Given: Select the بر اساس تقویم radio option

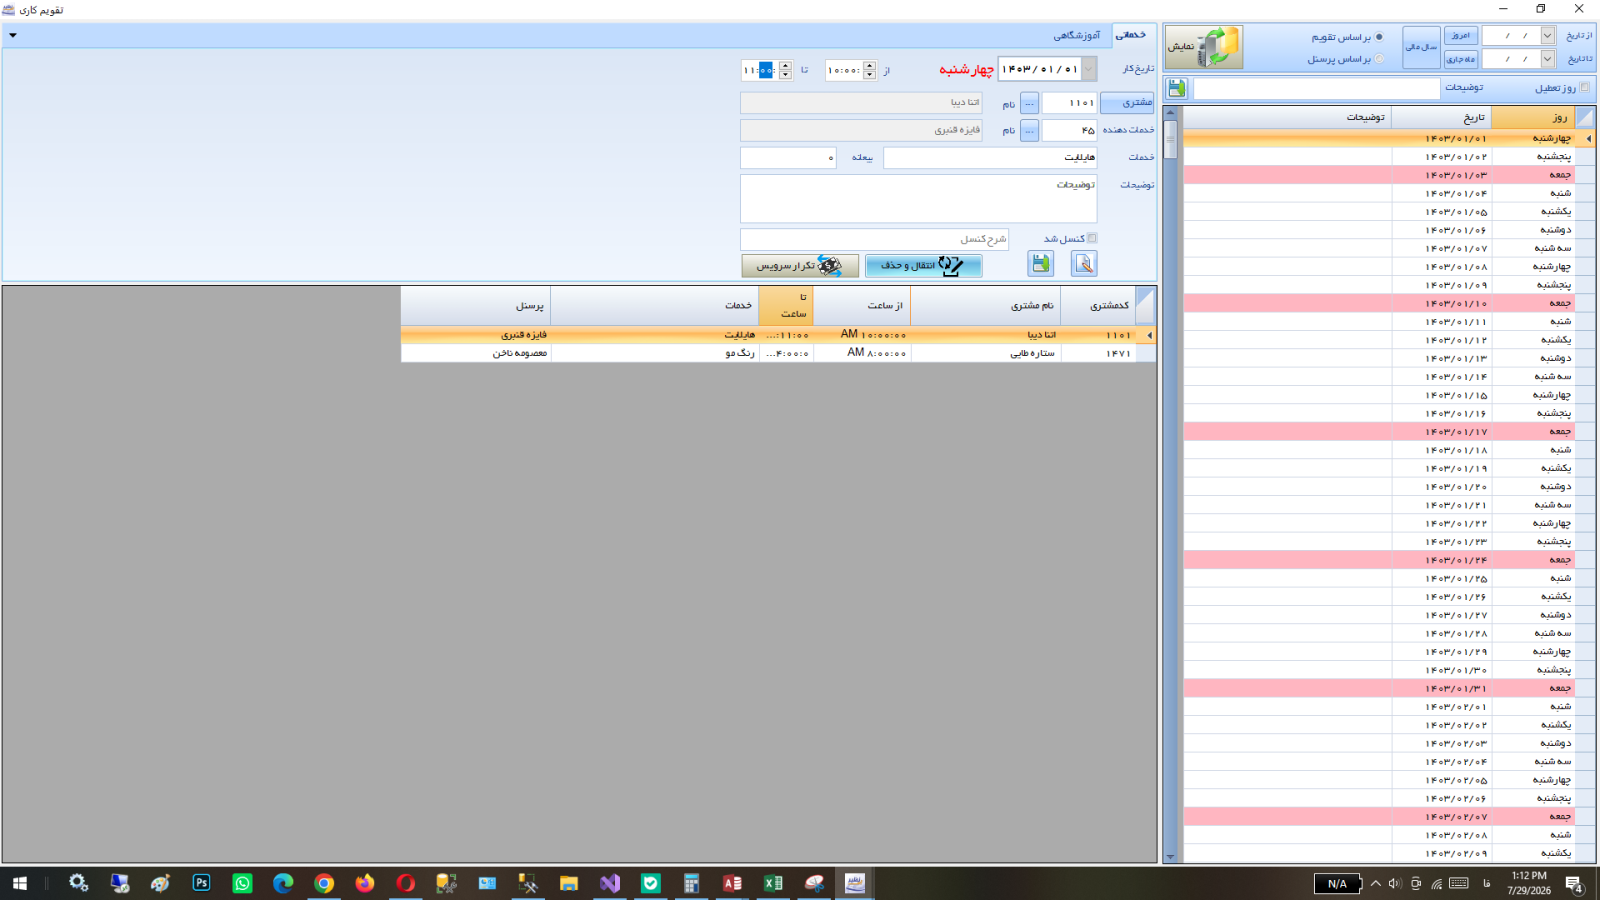Looking at the screenshot, I should click(1379, 37).
